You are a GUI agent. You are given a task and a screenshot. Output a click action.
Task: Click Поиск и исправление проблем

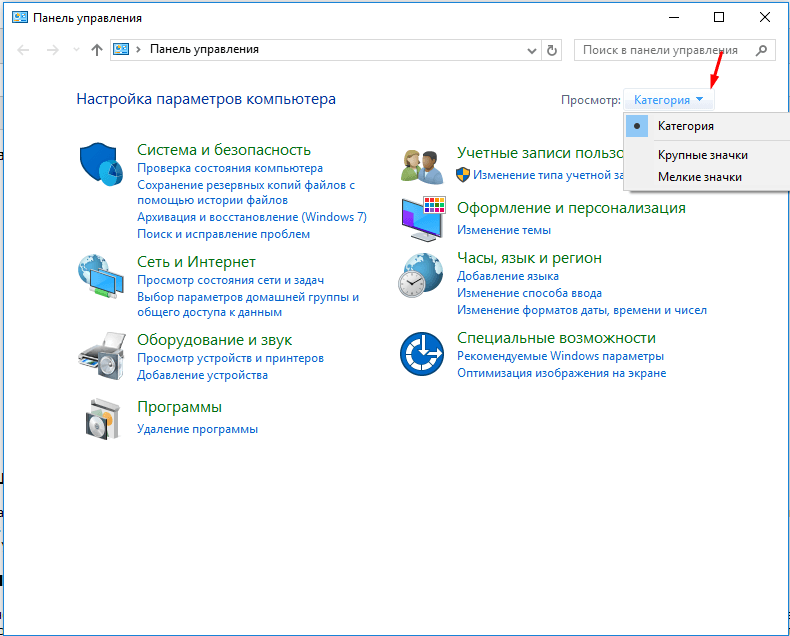pyautogui.click(x=223, y=234)
